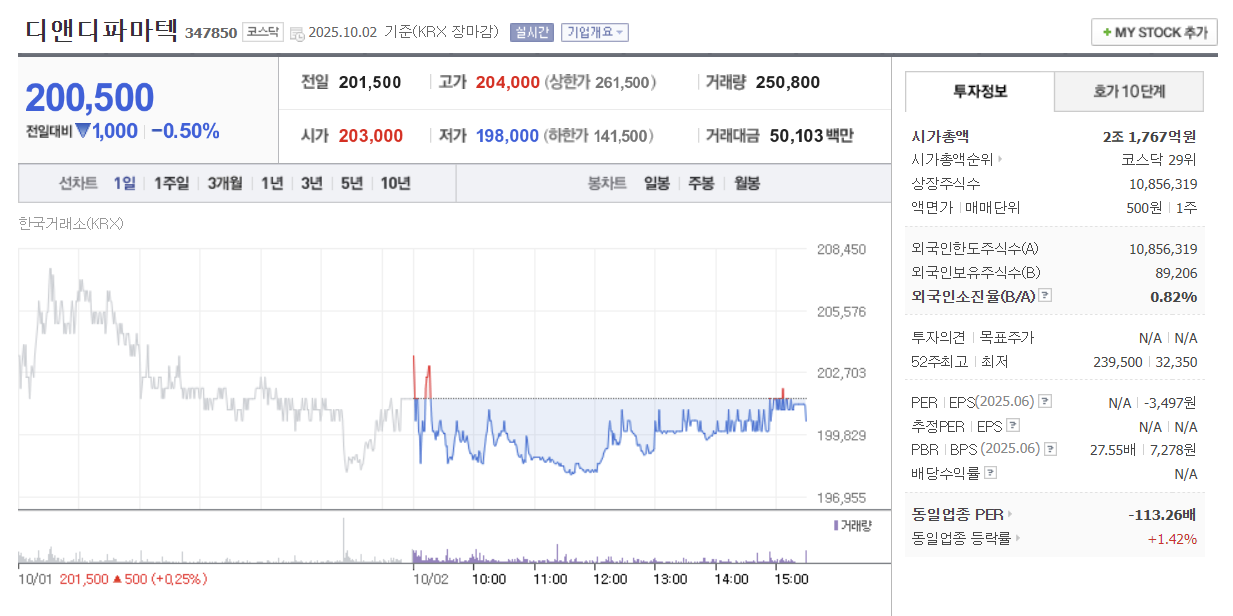Select the 5년 line chart period
Image resolution: width=1233 pixels, height=616 pixels.
[352, 184]
